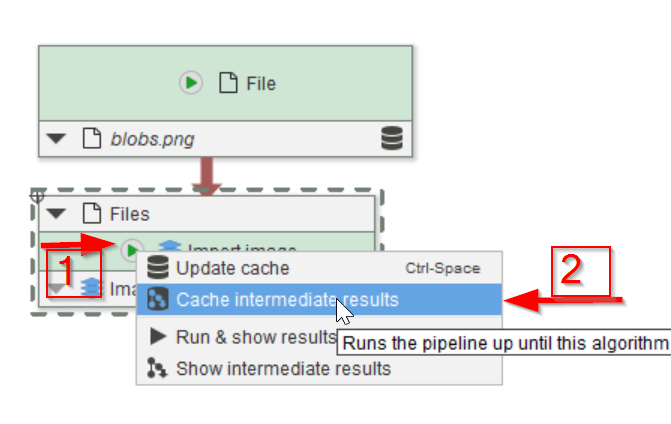Click the Files slot label
This screenshot has width=671, height=424.
(x=129, y=213)
